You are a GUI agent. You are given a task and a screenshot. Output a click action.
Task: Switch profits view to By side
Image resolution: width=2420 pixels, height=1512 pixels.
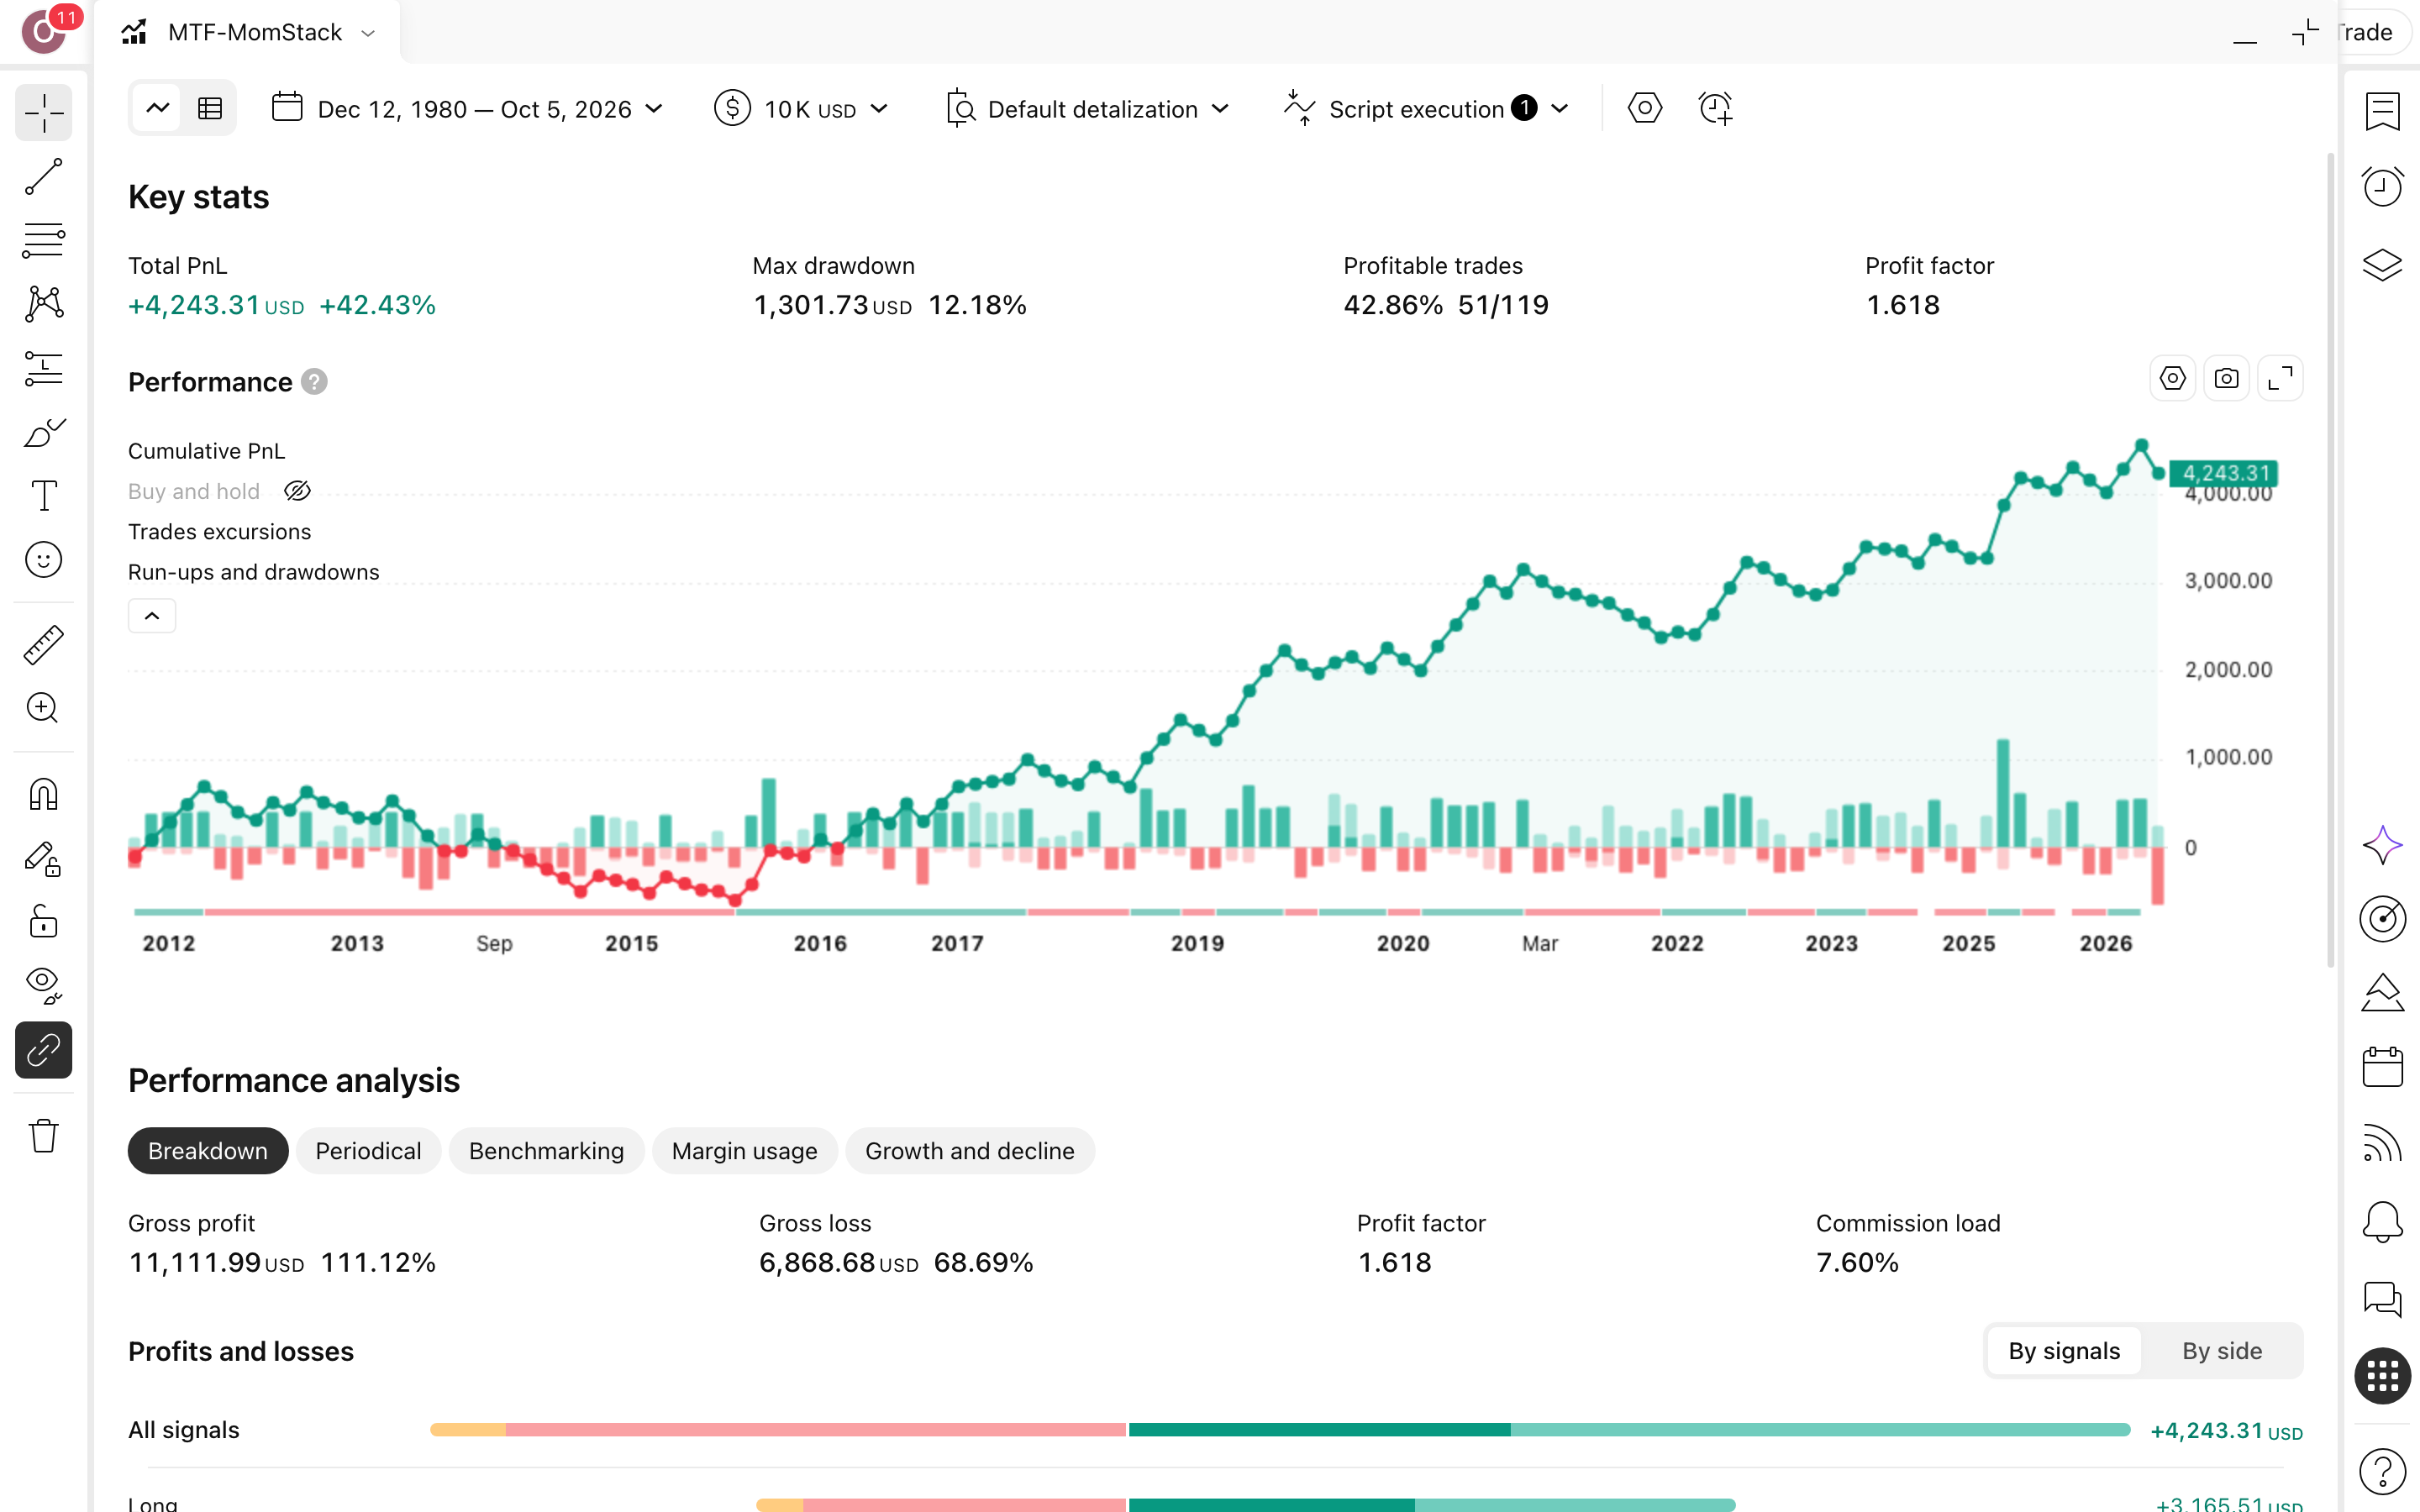click(x=2221, y=1351)
